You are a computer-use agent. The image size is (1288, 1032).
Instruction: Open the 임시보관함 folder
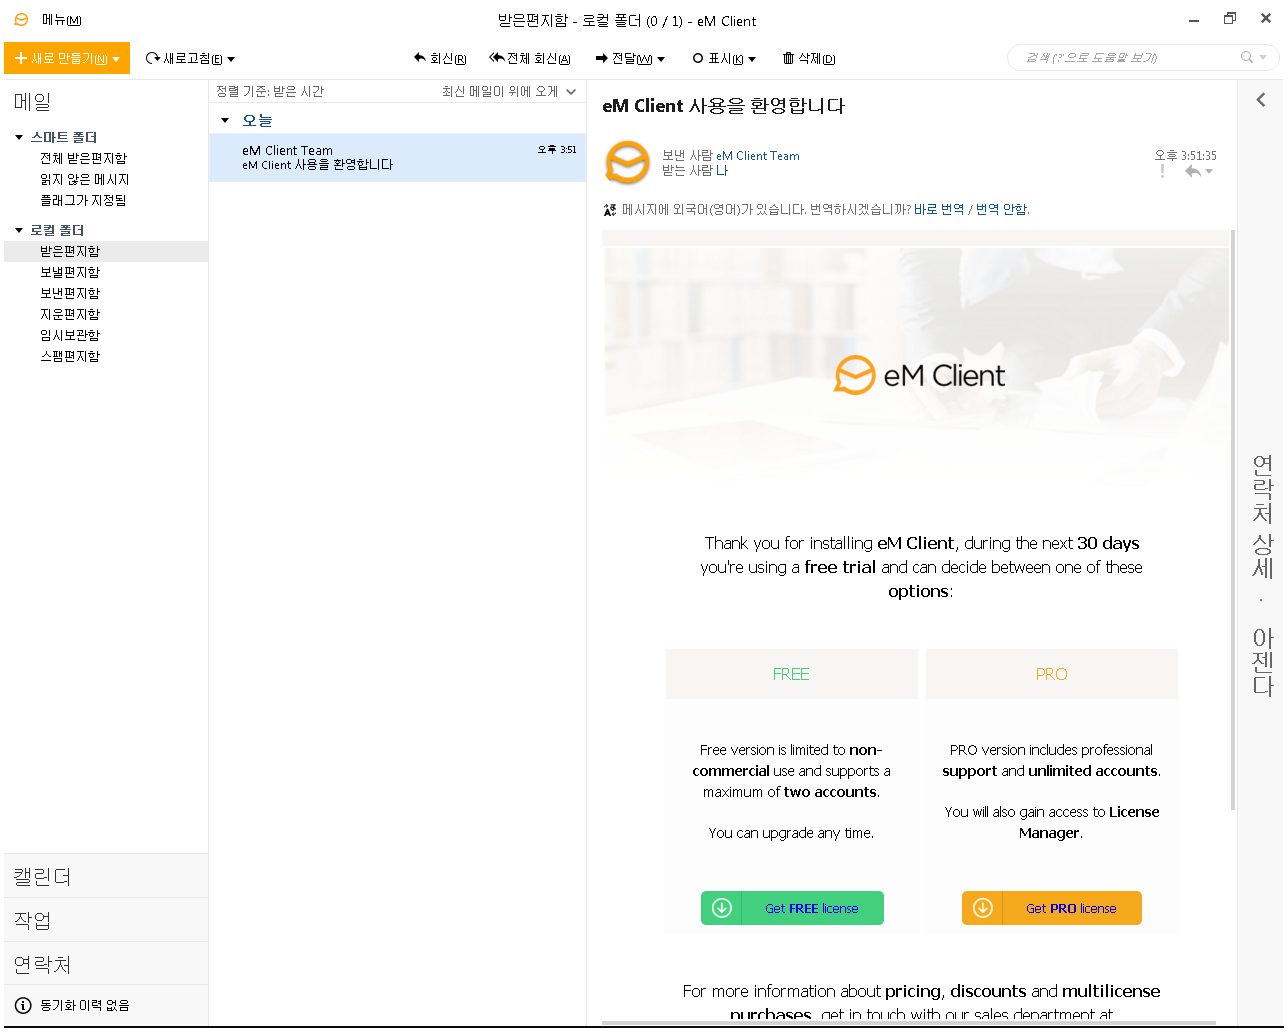point(70,335)
